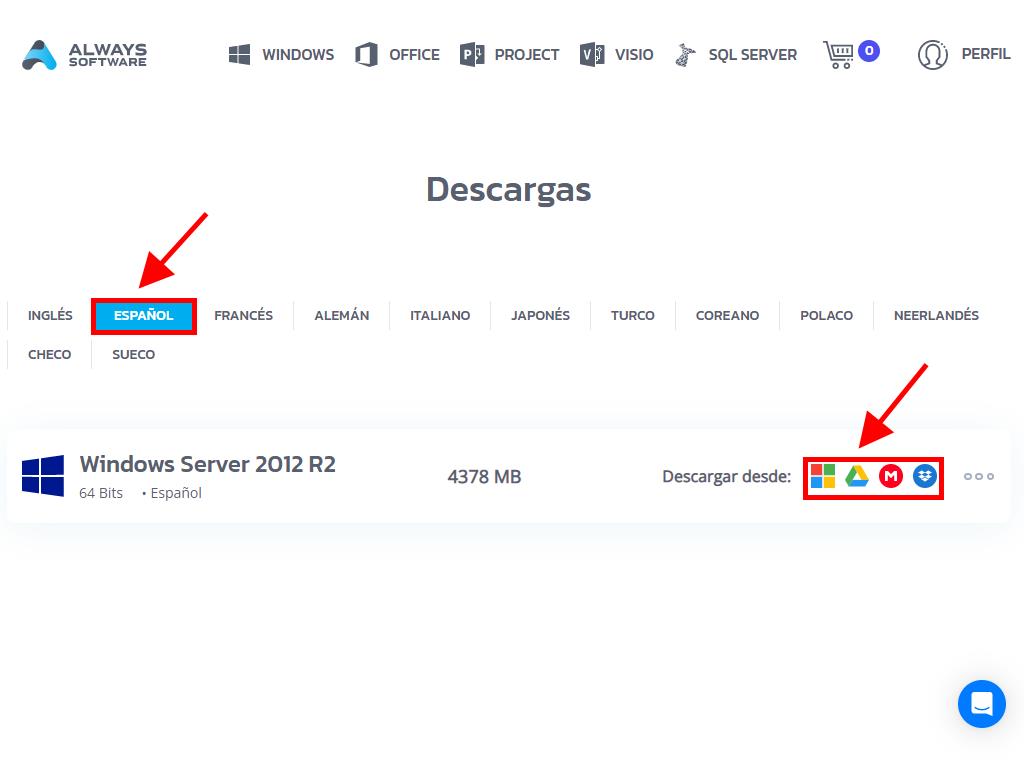Select the CHECO language tab
This screenshot has height=768, width=1024.
tap(50, 355)
